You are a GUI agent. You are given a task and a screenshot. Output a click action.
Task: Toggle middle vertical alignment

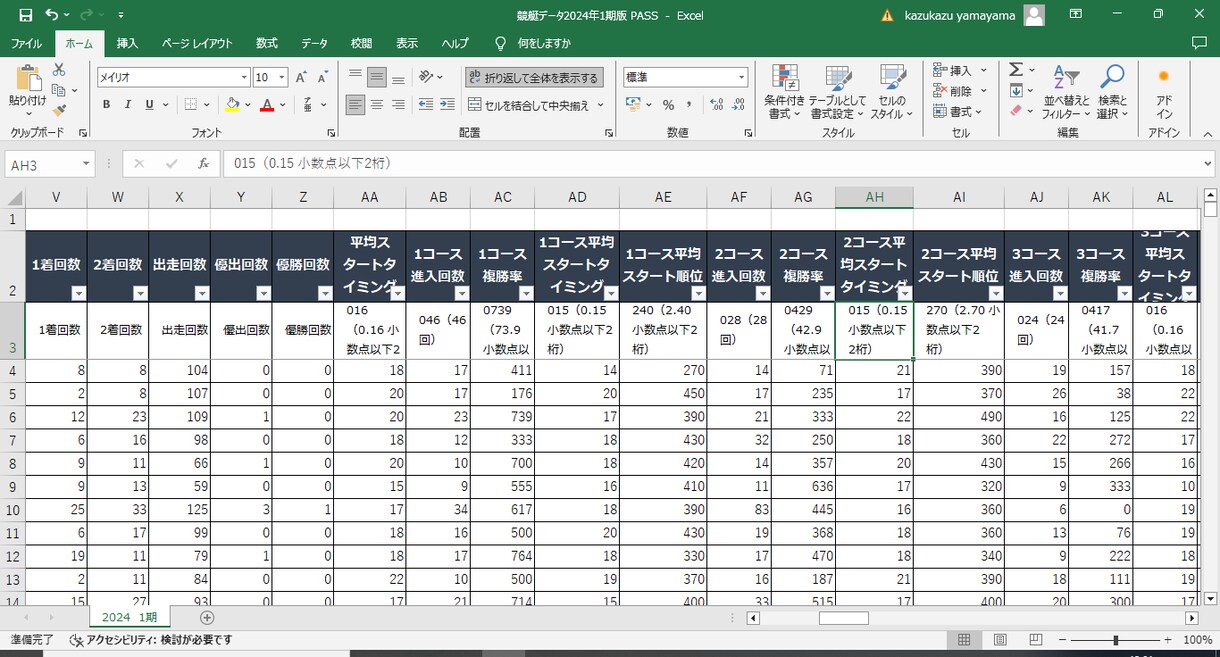point(377,77)
